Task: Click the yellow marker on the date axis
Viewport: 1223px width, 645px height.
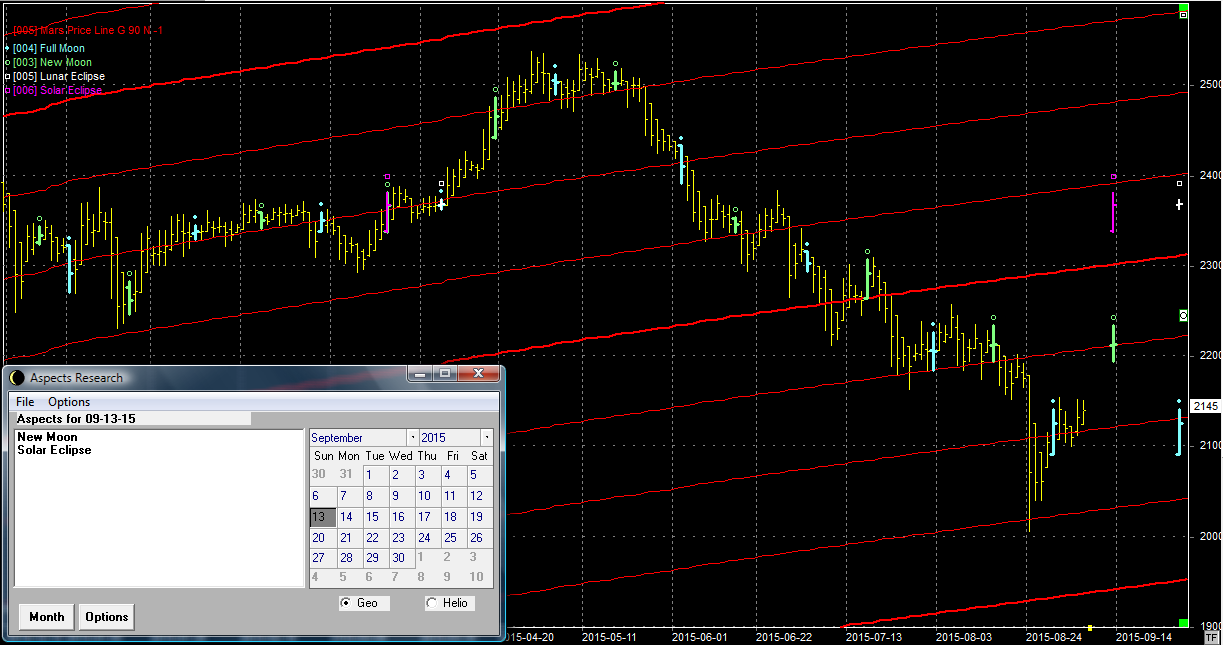Action: coord(1091,627)
